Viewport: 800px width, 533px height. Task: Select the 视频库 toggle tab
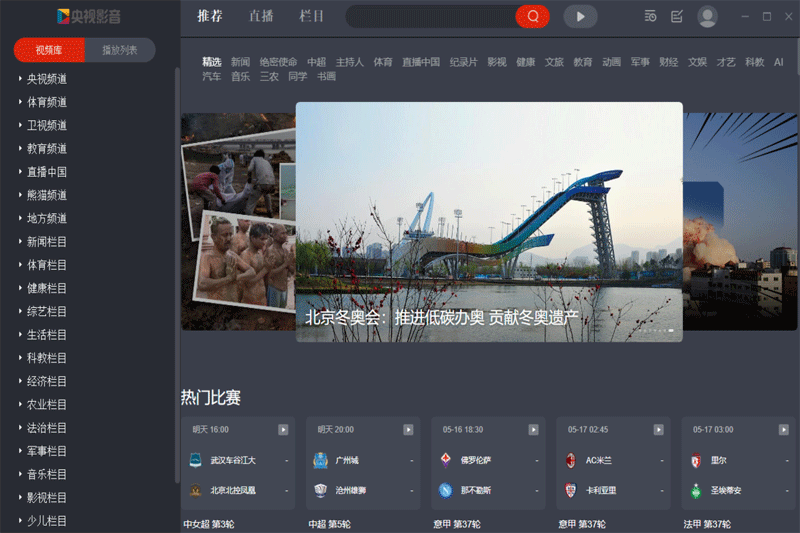[x=48, y=50]
